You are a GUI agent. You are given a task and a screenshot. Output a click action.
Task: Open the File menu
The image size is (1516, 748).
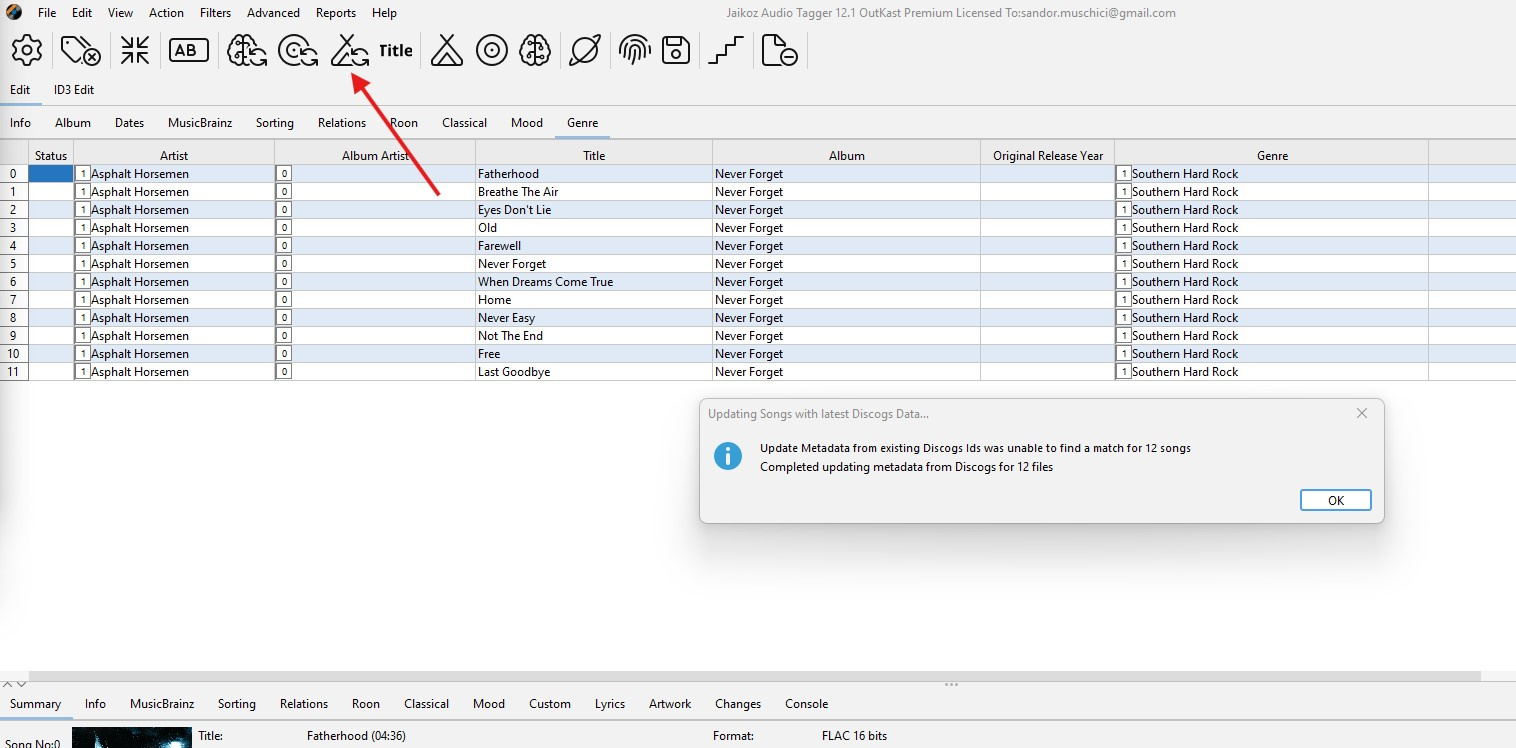(47, 13)
